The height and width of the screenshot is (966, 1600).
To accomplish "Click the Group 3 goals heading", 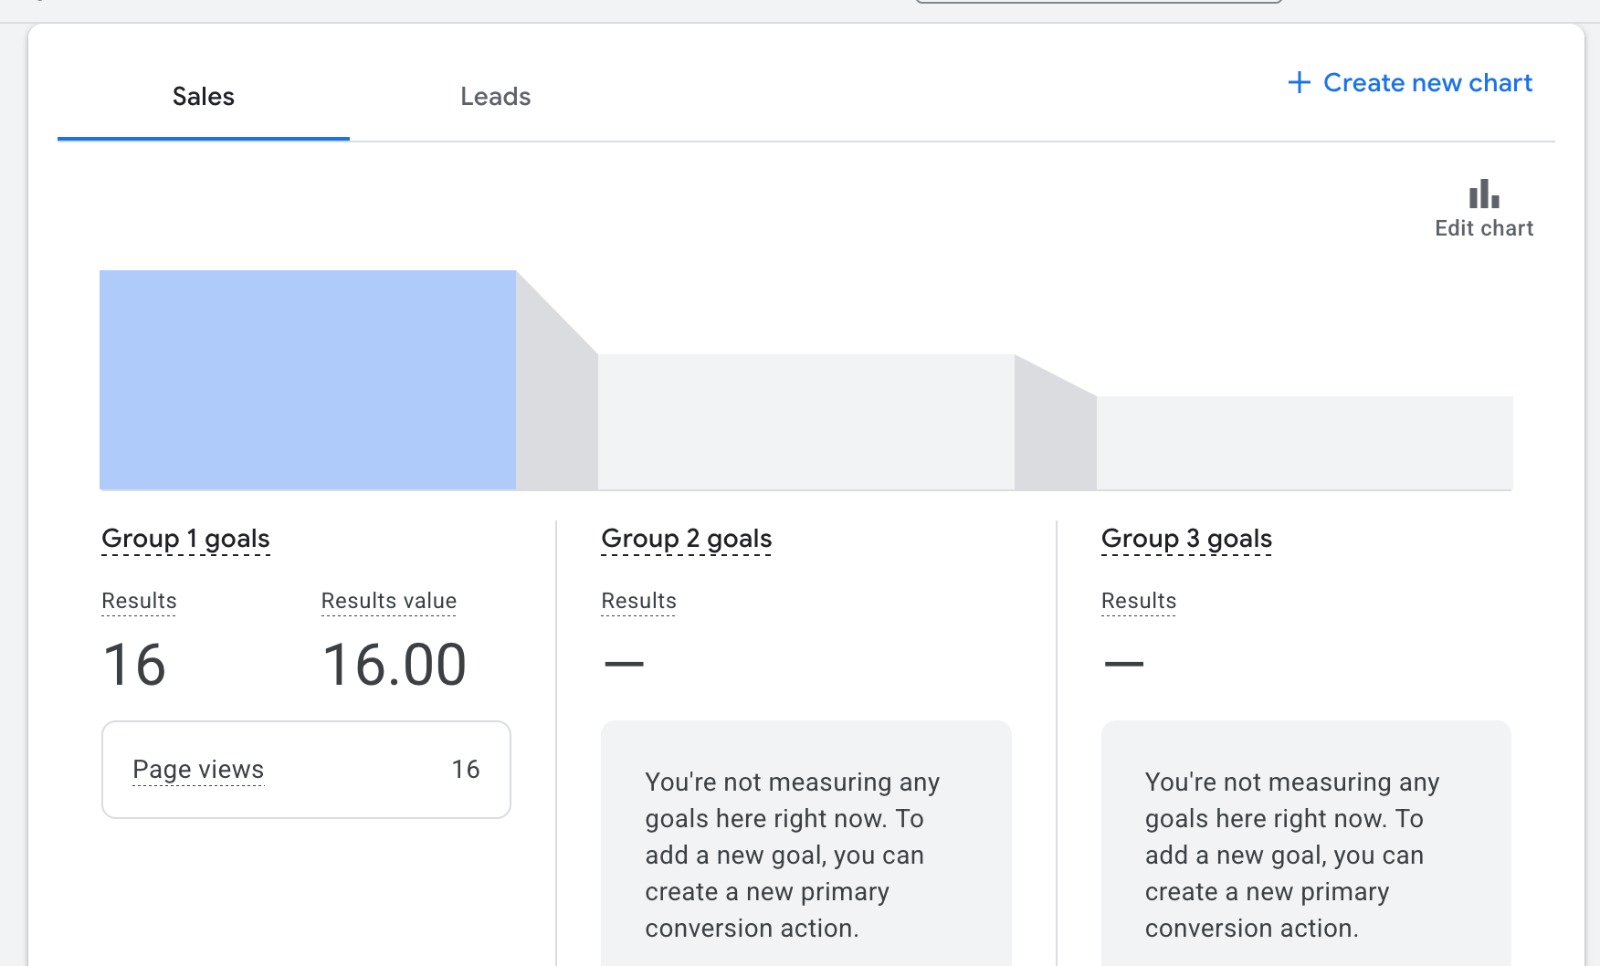I will (x=1186, y=539).
